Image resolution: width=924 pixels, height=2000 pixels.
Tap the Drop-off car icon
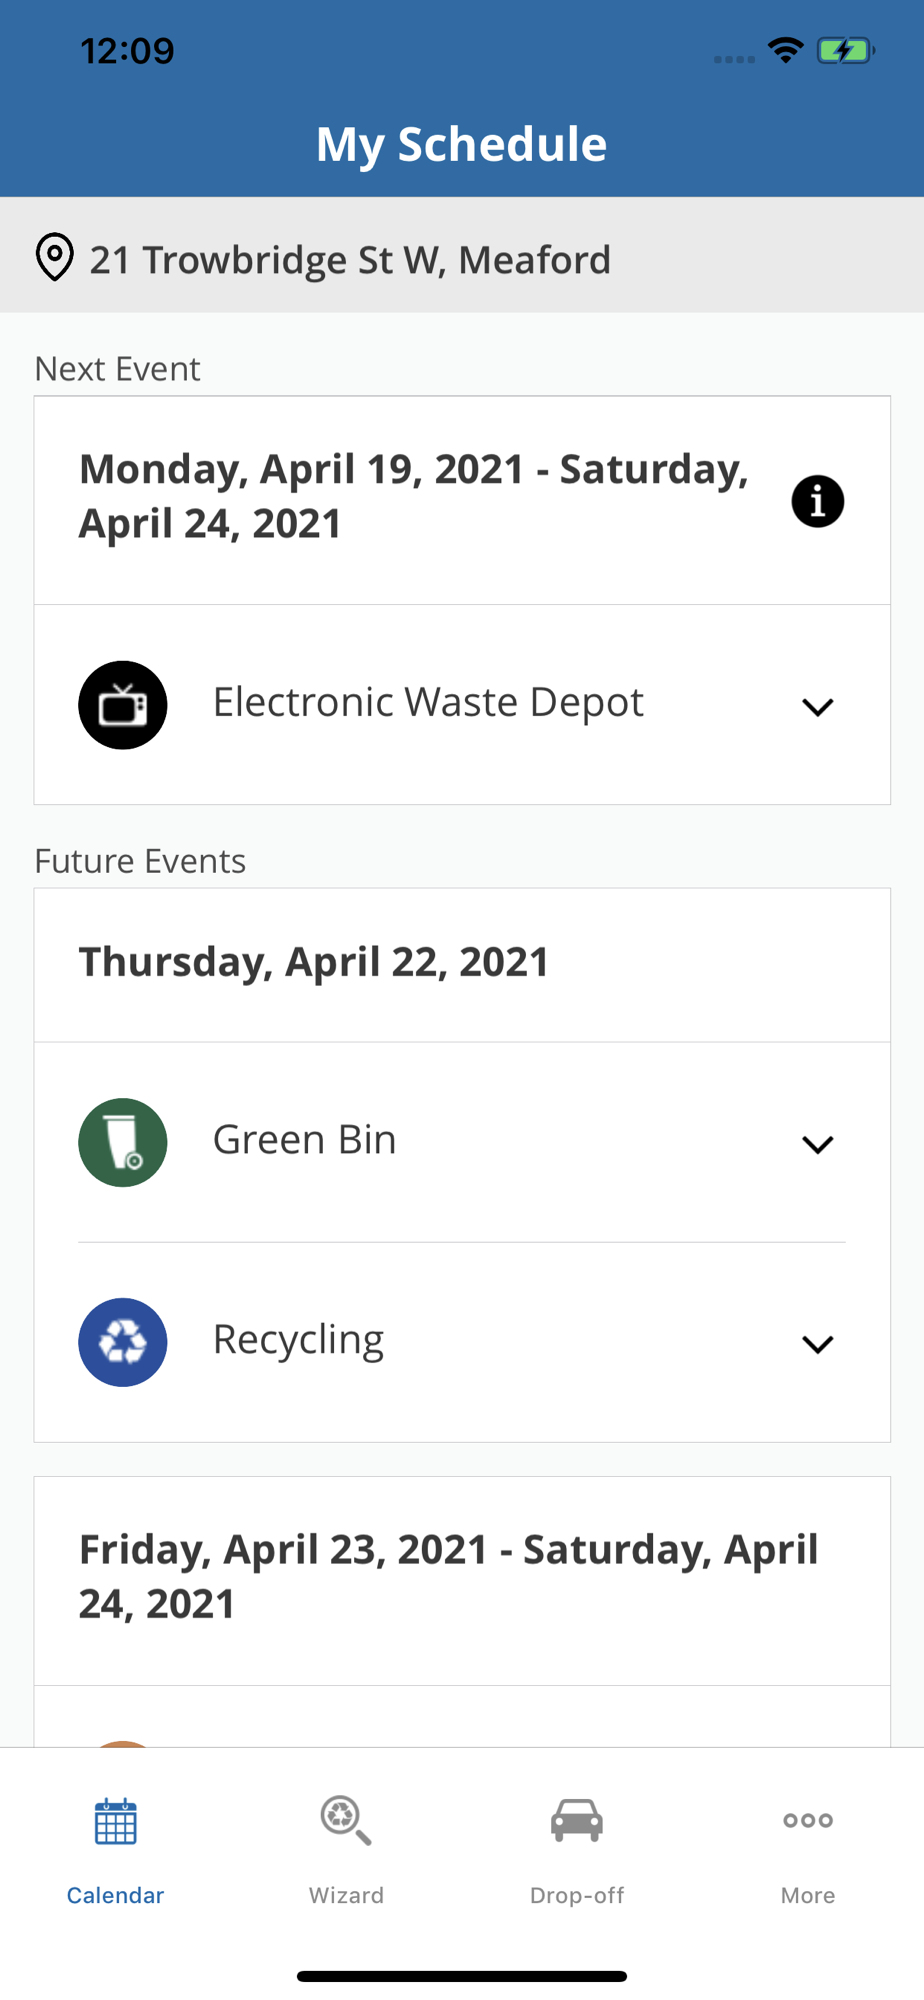tap(577, 1820)
